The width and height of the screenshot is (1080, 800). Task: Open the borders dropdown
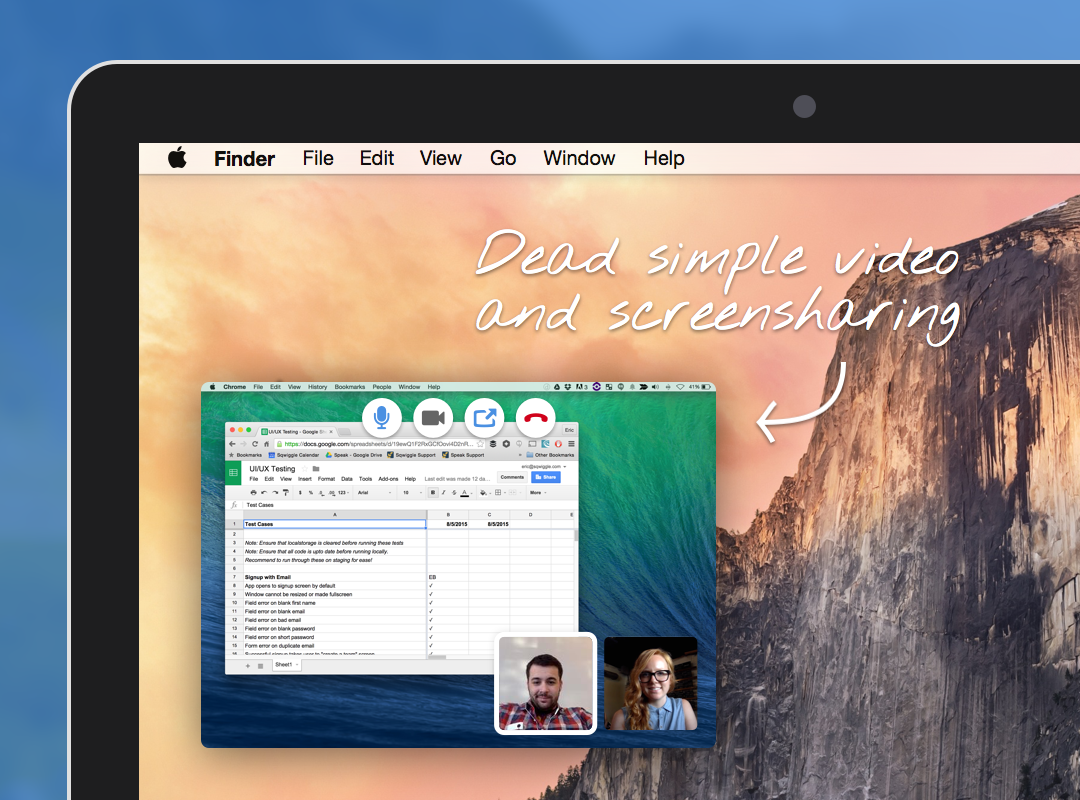(x=500, y=493)
